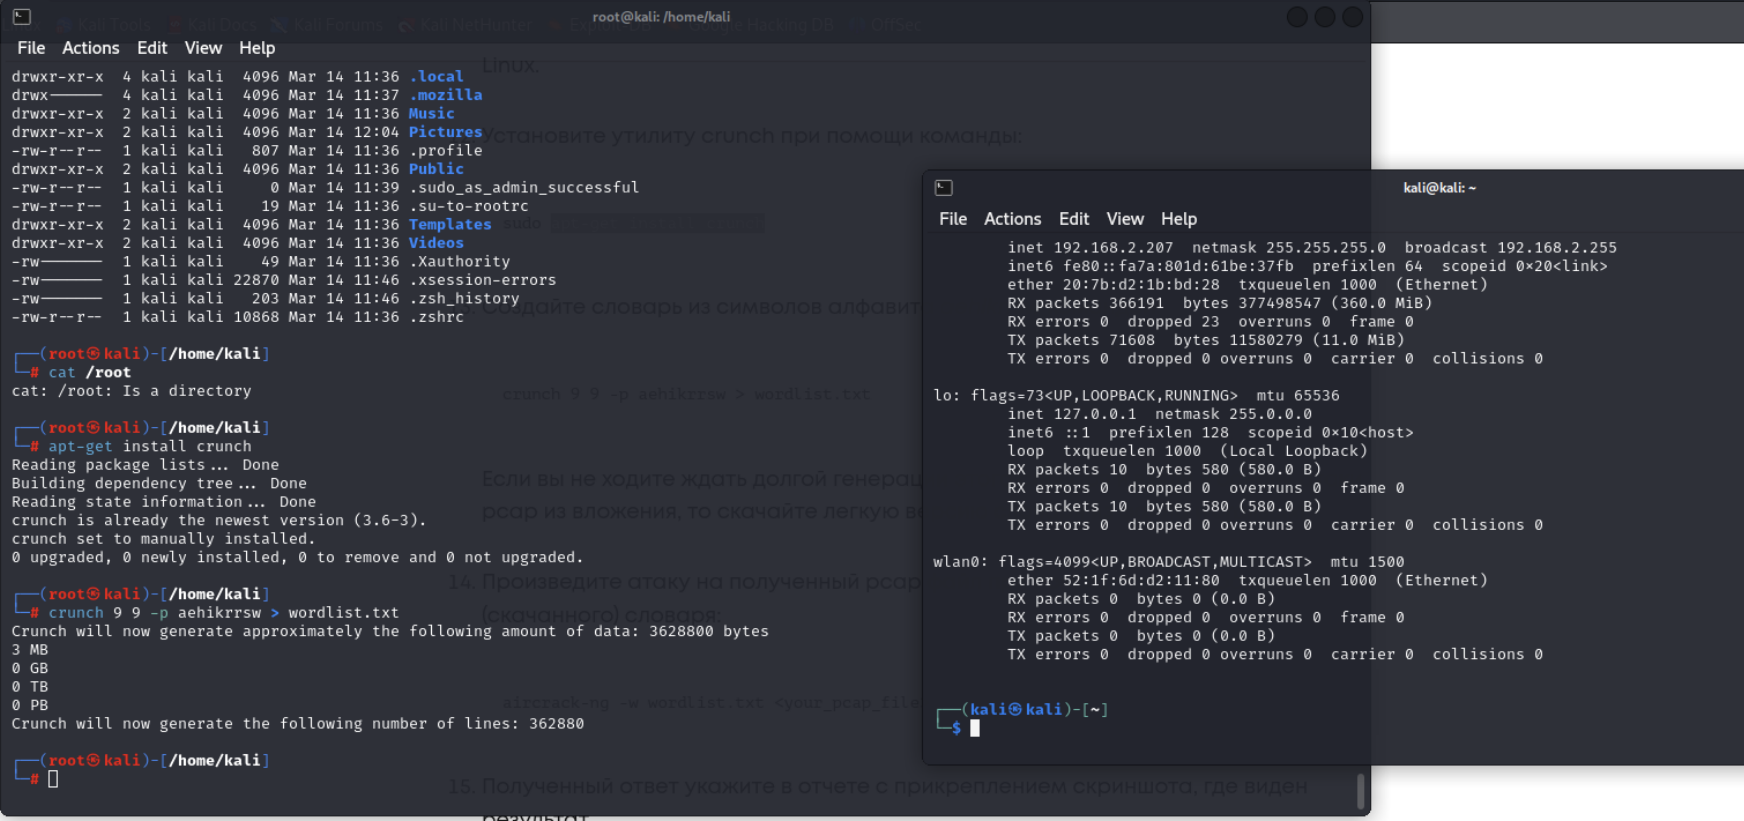Click the root terminal's vertical scrollbar
This screenshot has height=821, width=1744.
(x=1360, y=790)
